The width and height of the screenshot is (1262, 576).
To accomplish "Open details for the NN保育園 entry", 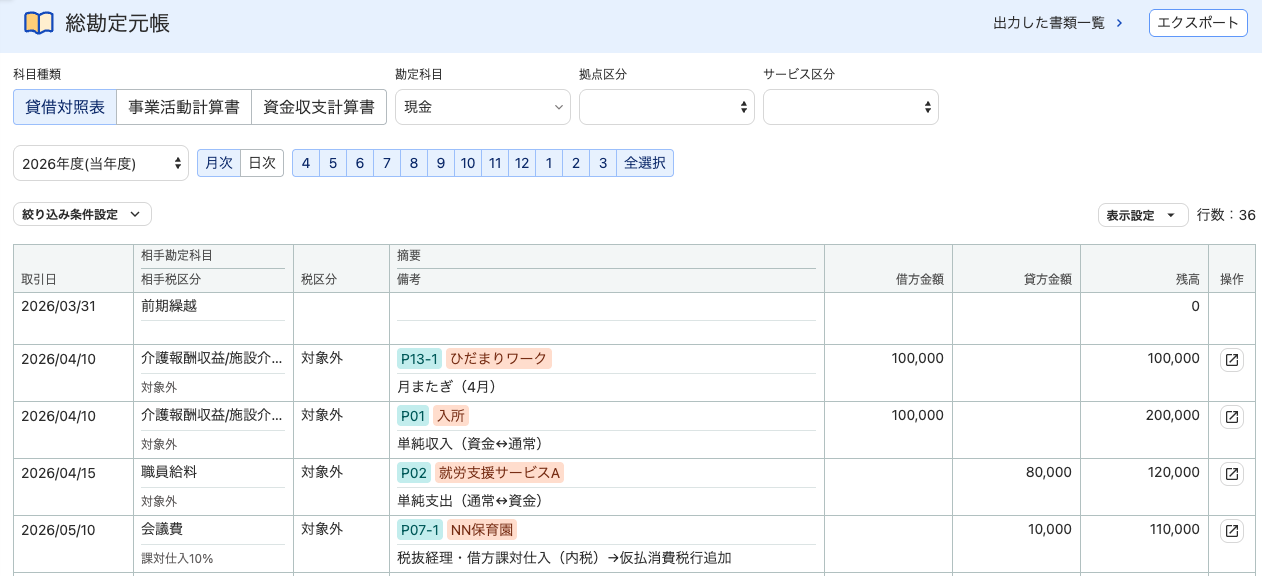I will pos(1232,531).
